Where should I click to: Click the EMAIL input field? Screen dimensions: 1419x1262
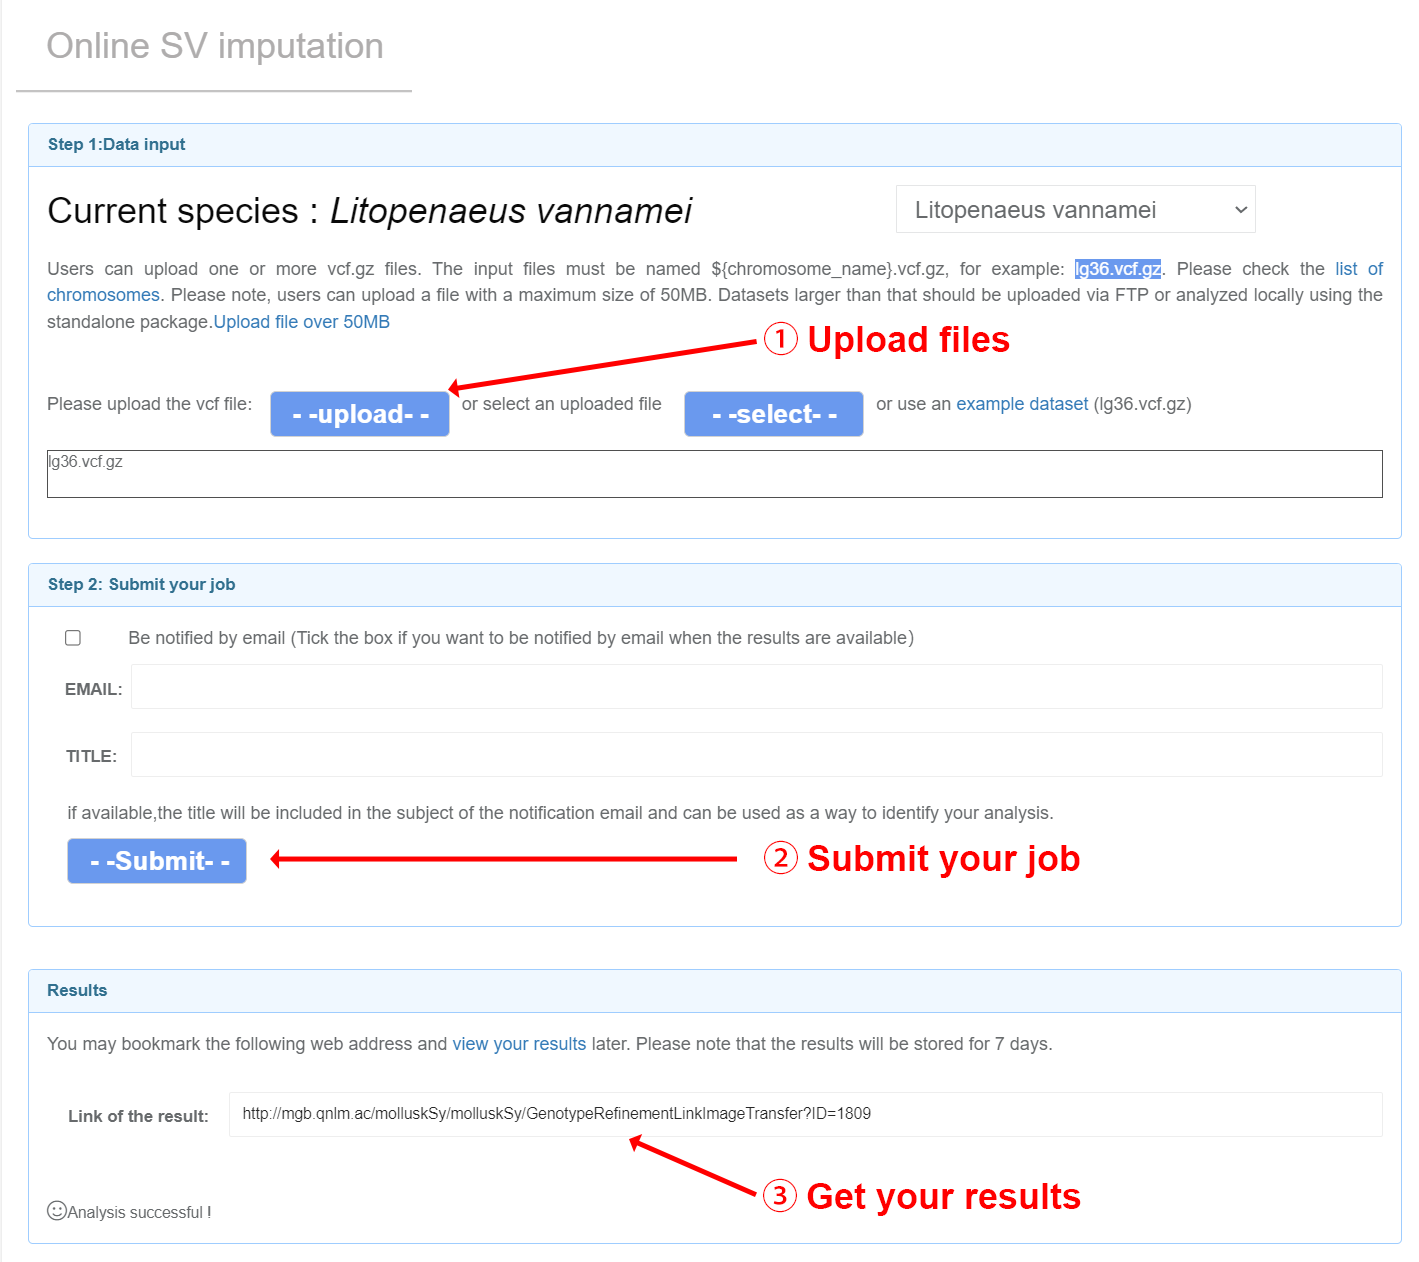pyautogui.click(x=756, y=687)
